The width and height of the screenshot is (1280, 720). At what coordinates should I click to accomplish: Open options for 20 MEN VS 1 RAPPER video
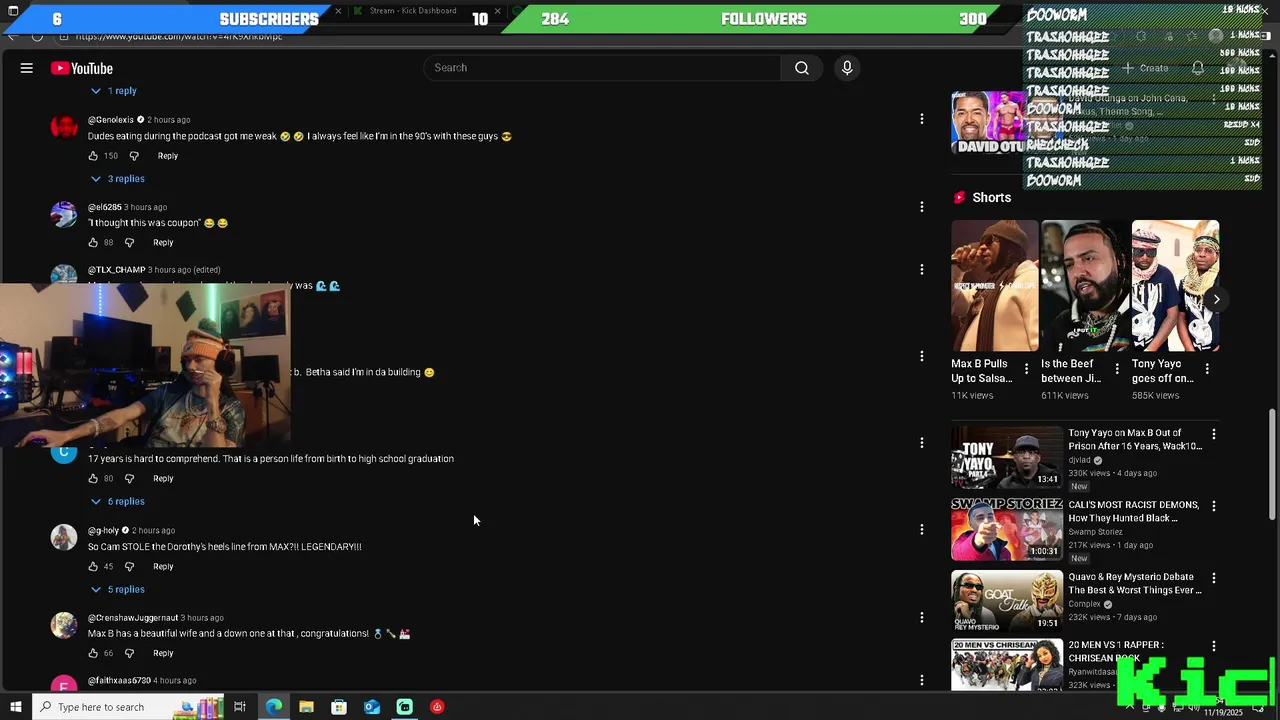click(1214, 646)
